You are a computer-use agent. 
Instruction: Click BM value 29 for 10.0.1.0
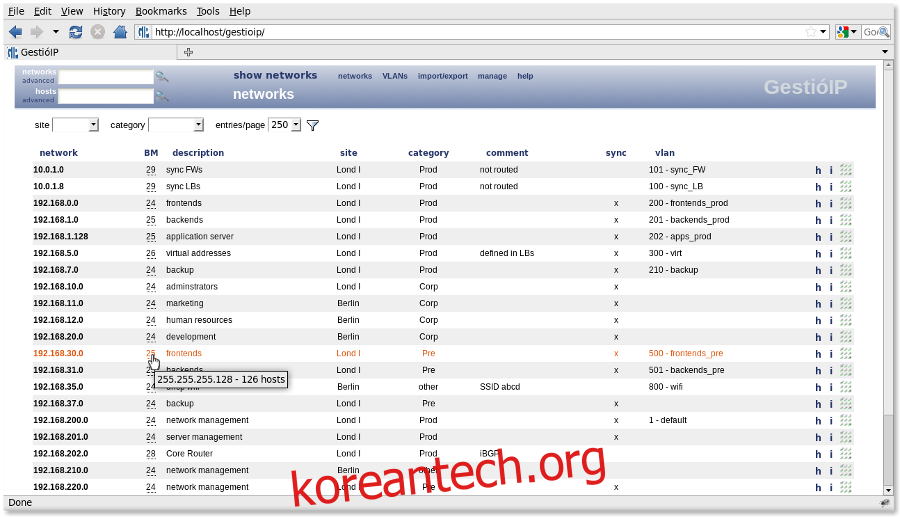point(150,170)
